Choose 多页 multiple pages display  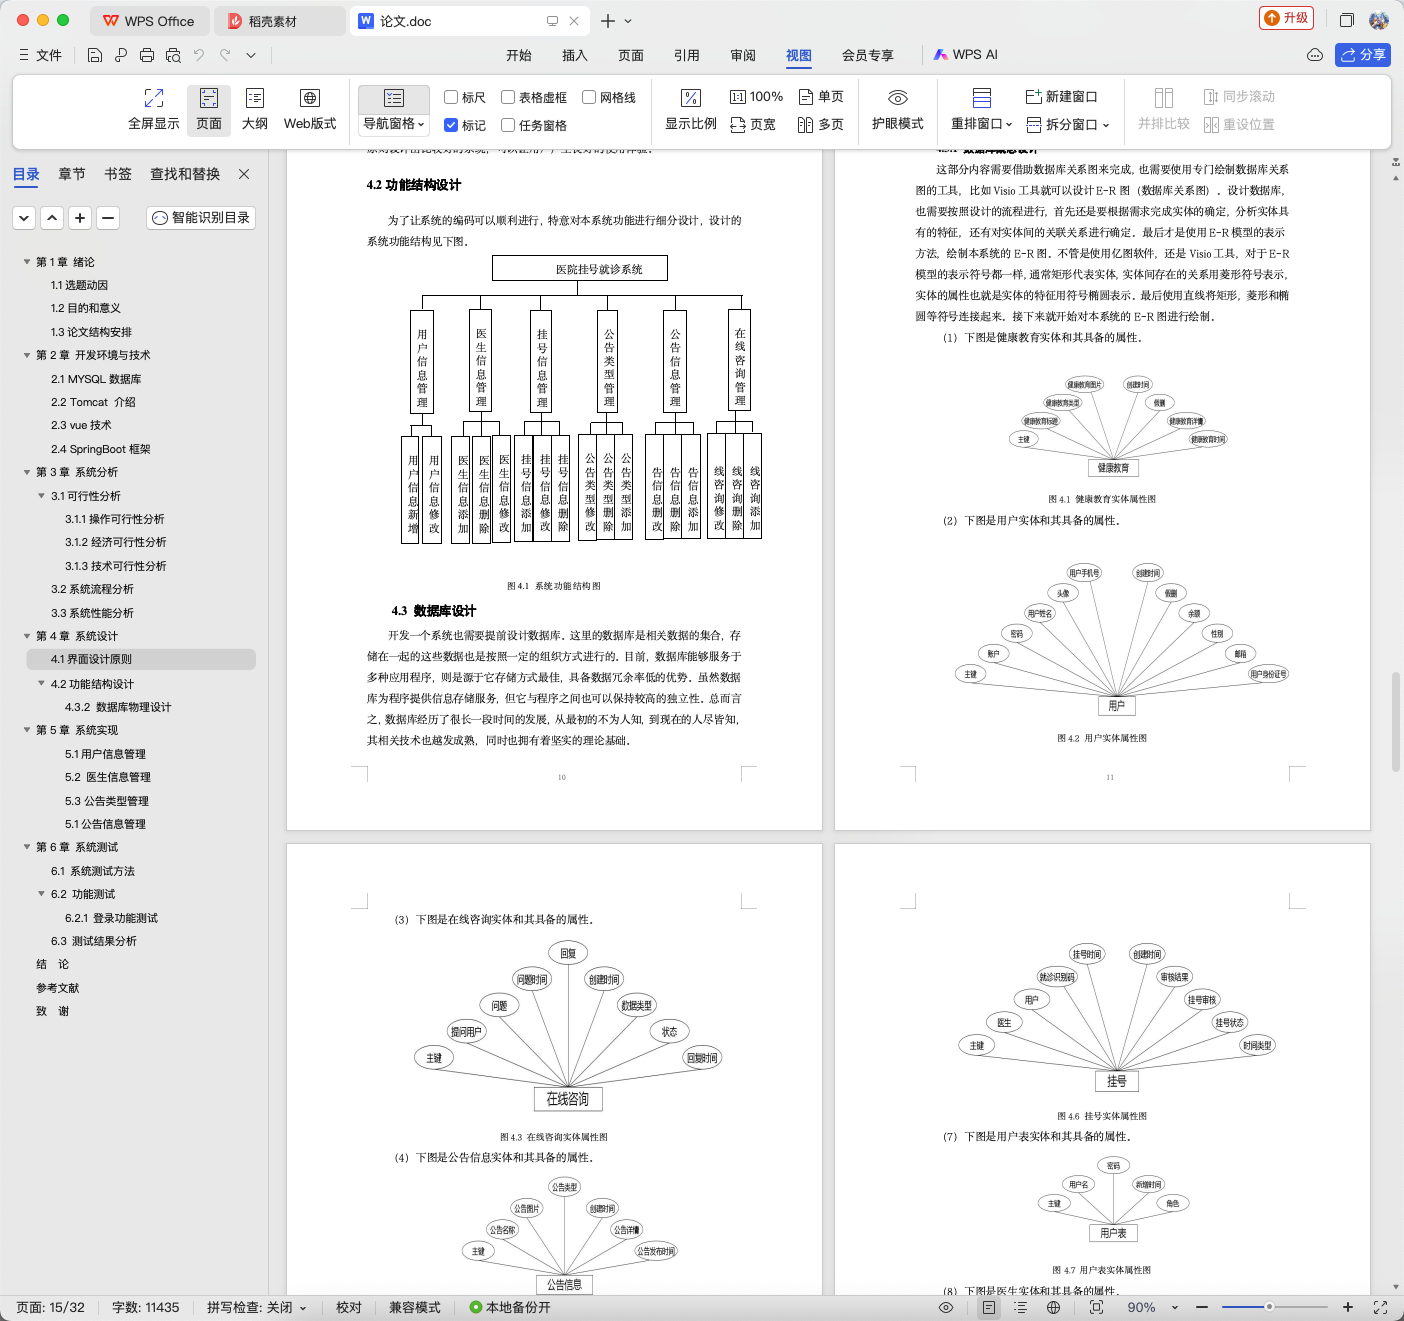(x=821, y=125)
